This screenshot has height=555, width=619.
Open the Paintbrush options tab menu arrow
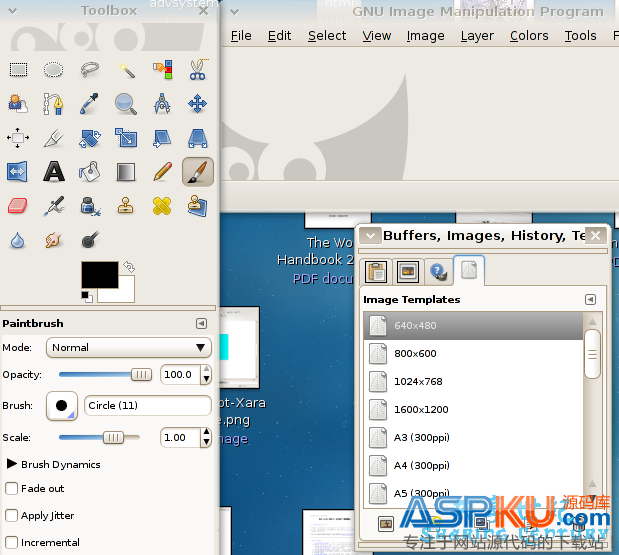point(201,324)
